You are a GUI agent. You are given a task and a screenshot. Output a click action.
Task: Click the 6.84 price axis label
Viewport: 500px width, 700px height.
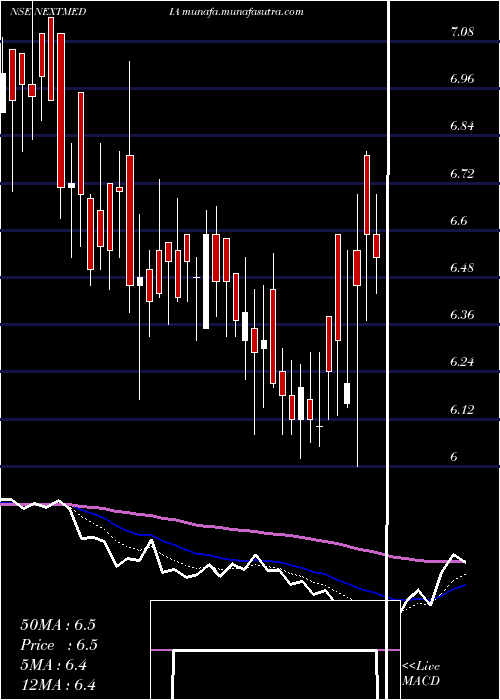(x=462, y=126)
